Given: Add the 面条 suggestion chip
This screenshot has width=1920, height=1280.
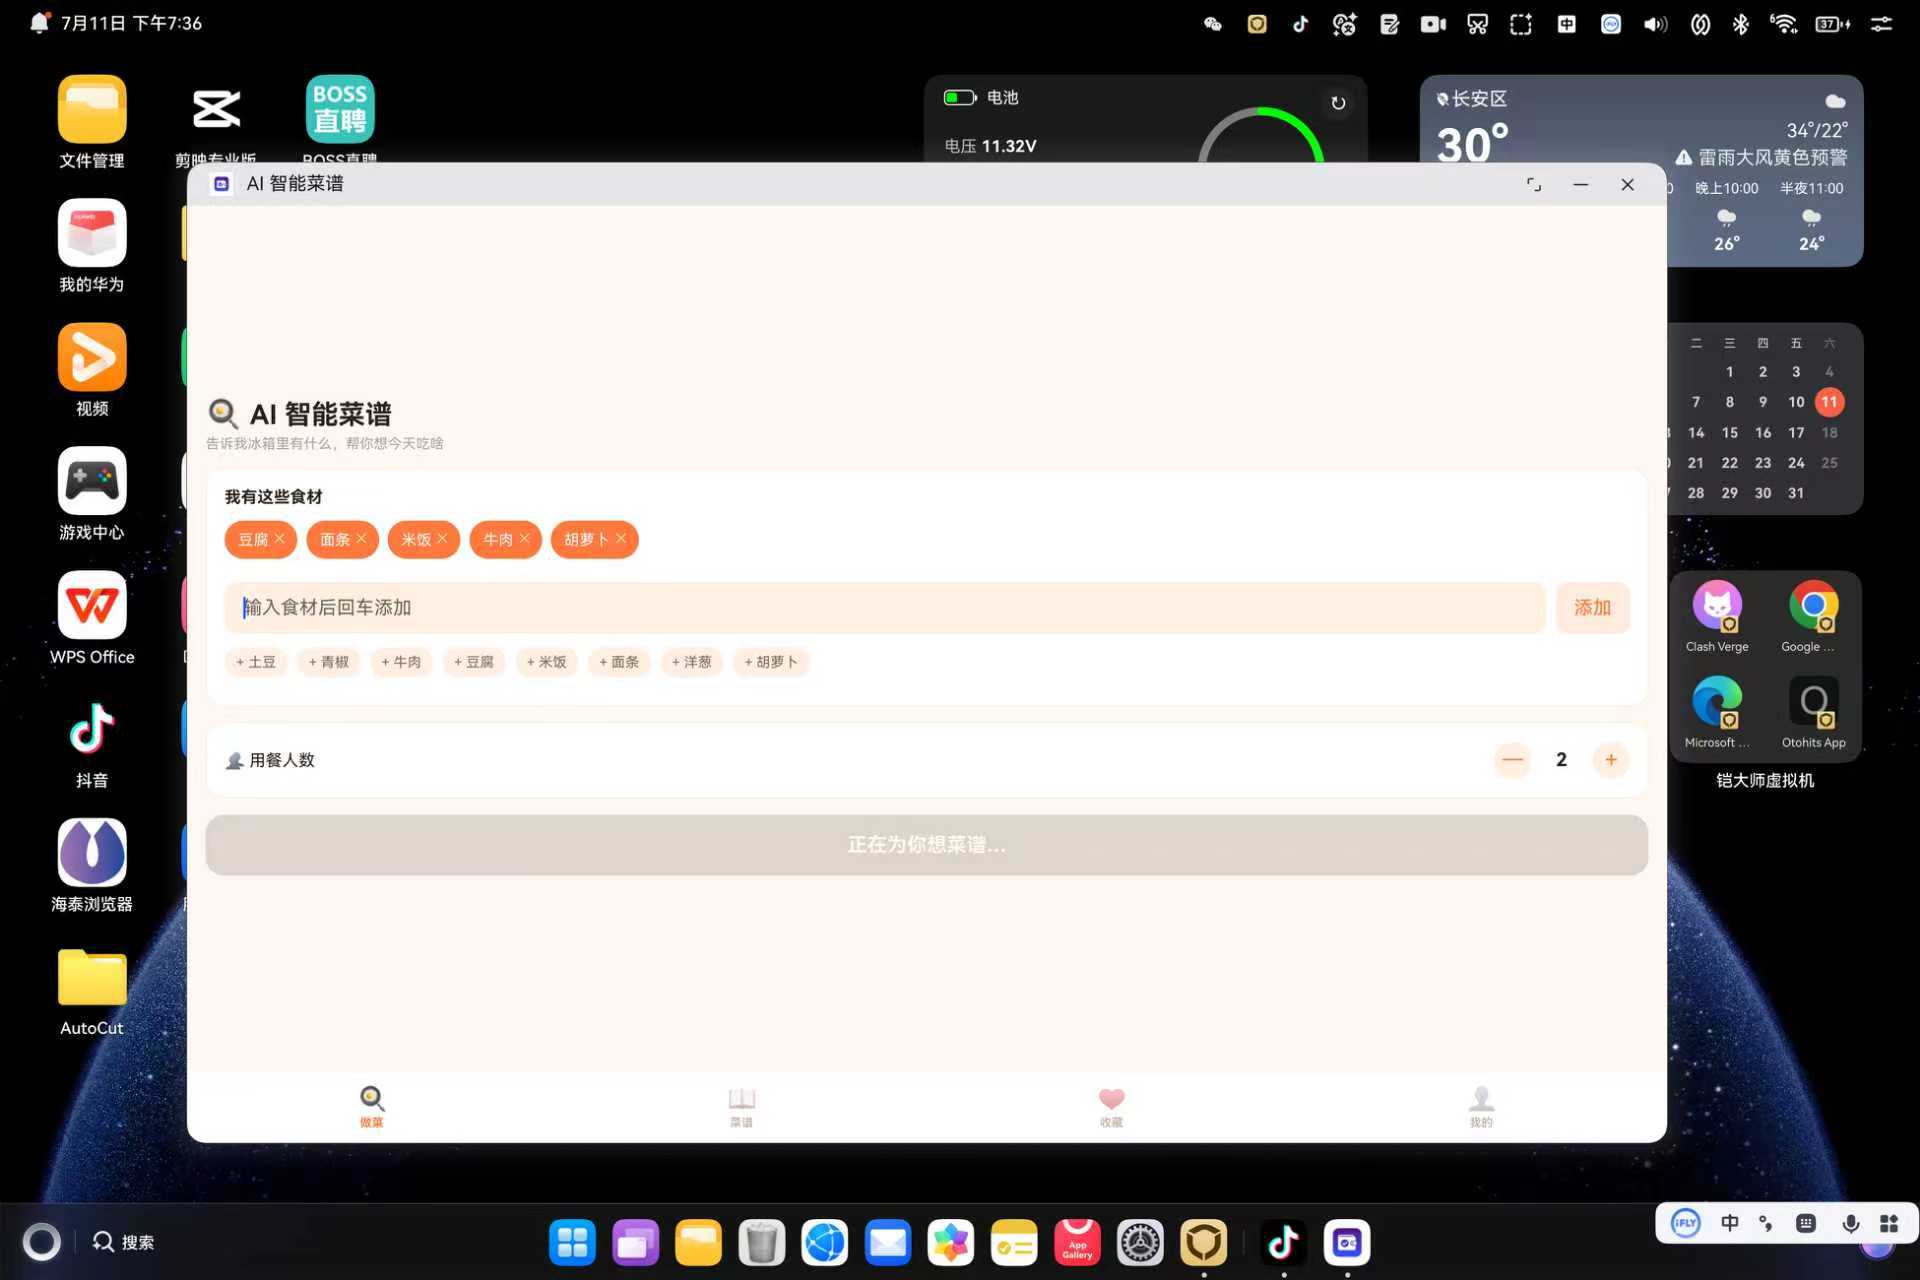Looking at the screenshot, I should click(x=619, y=662).
